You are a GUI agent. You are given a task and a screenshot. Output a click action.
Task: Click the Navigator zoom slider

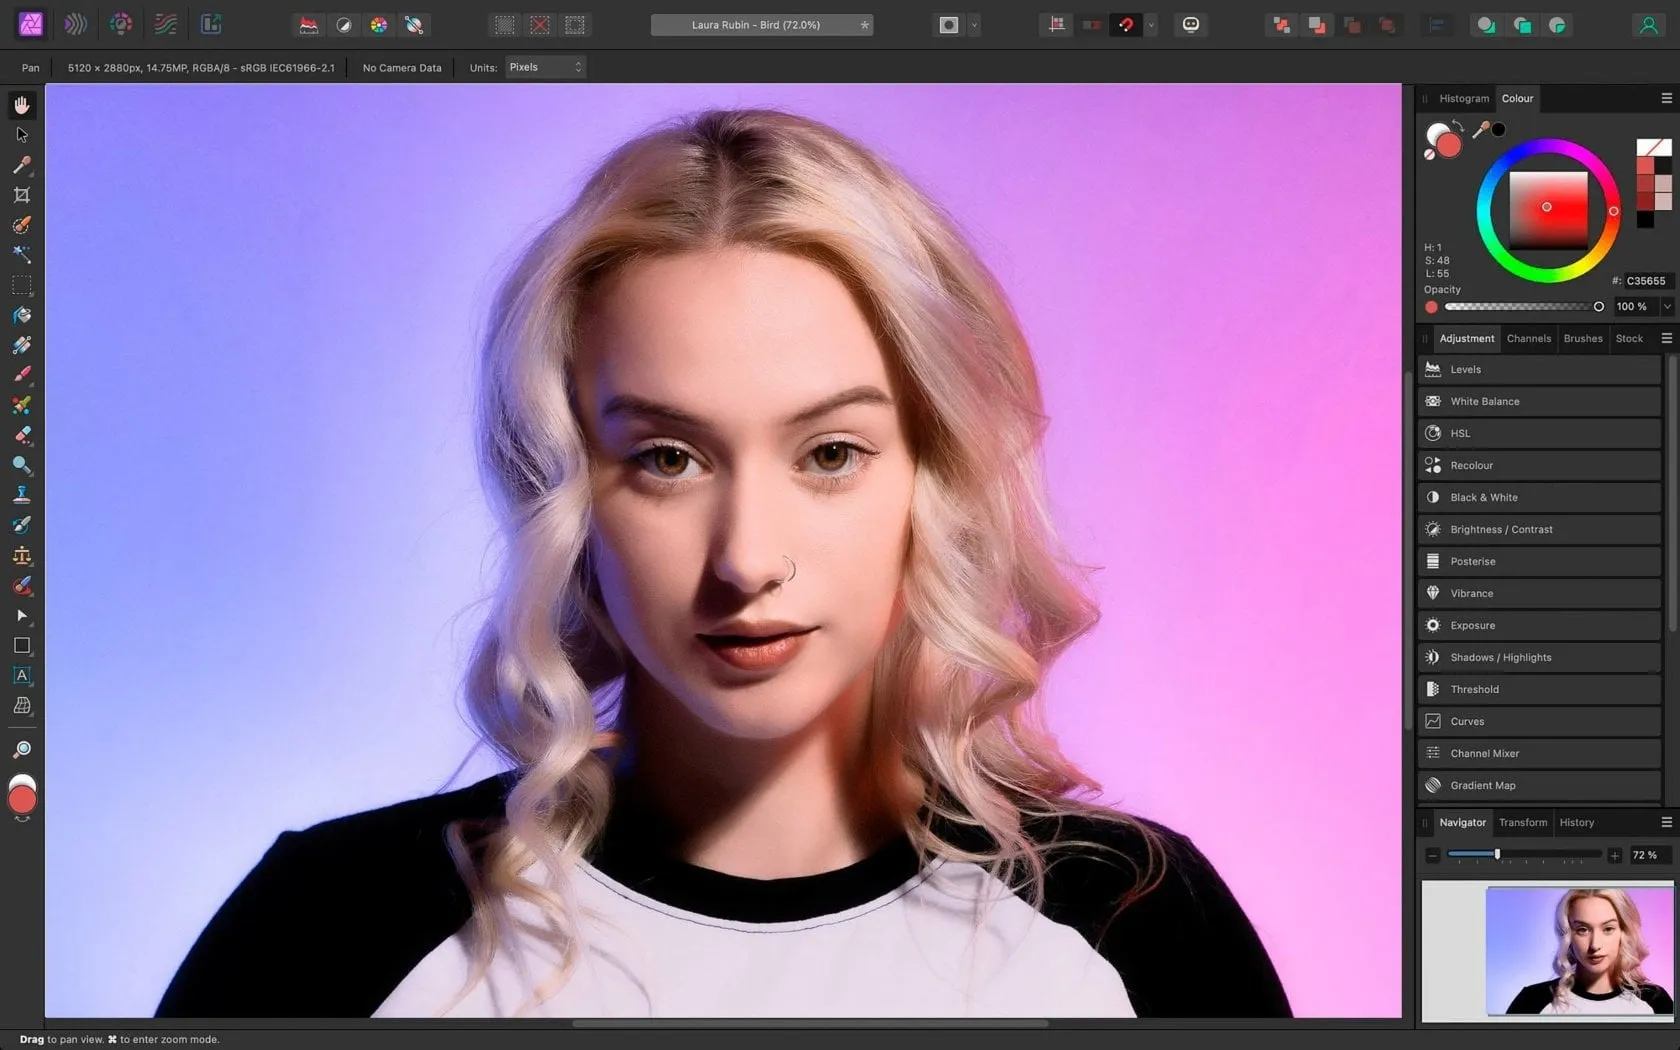[x=1522, y=855]
